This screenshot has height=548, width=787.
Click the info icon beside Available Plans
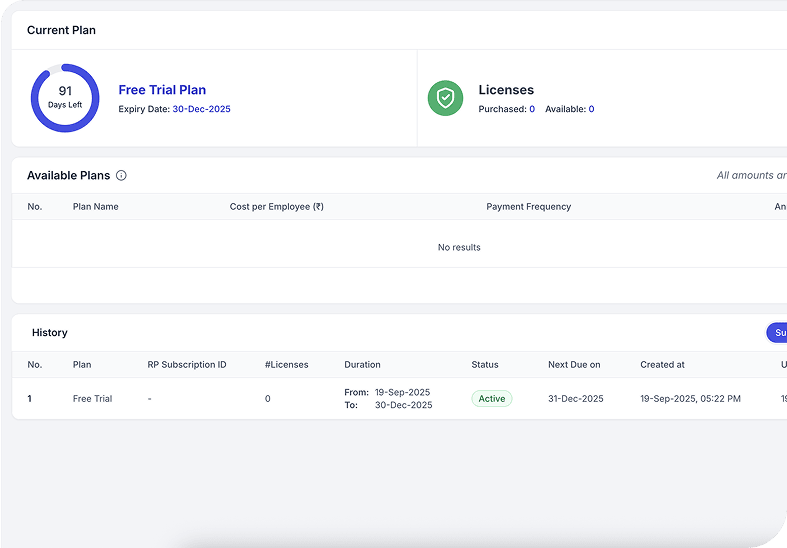(x=121, y=176)
